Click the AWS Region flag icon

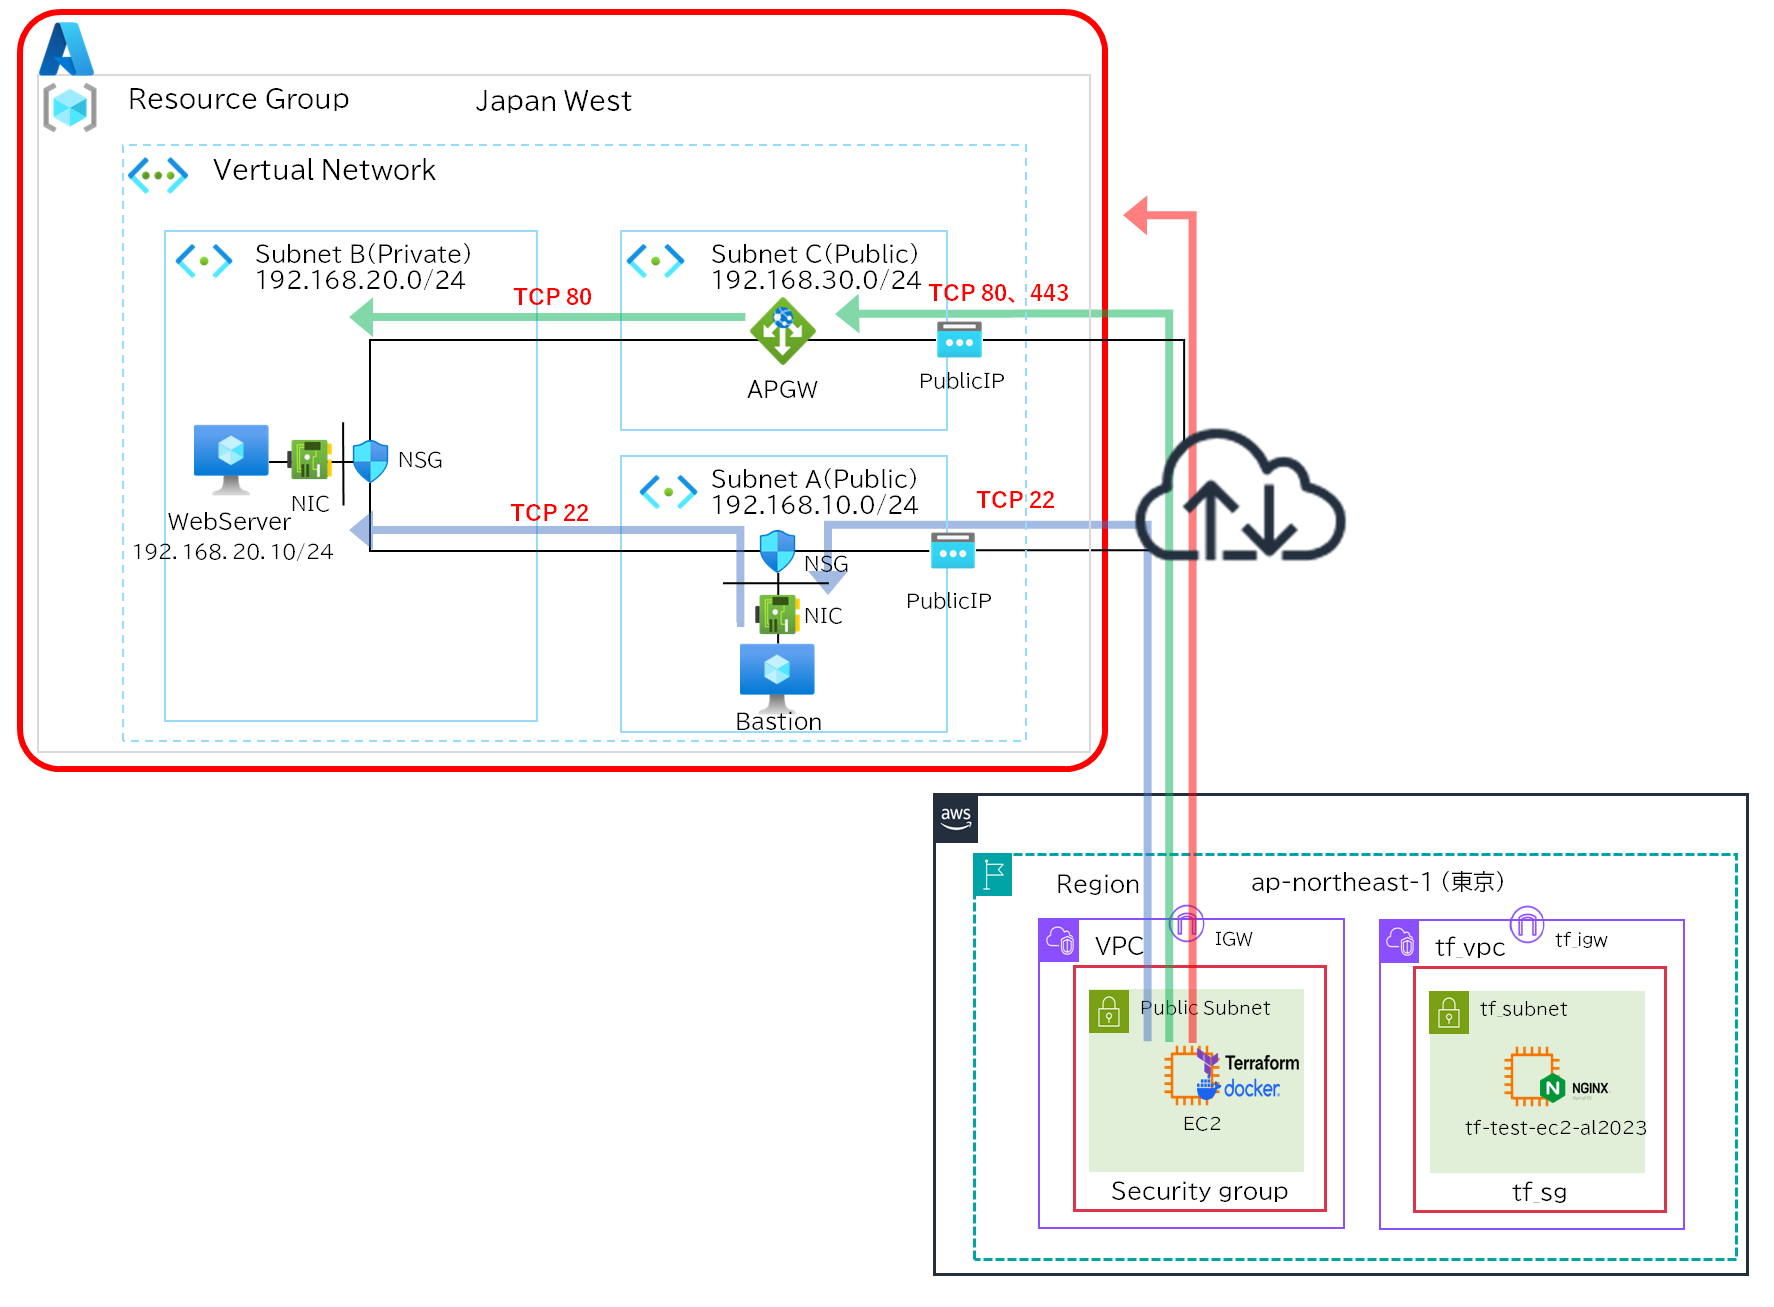993,875
